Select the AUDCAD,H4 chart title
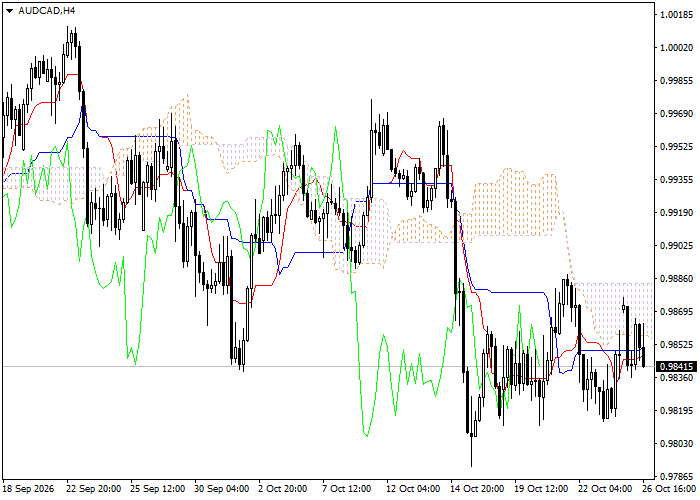Screen dimensions: 700x500 47,10
